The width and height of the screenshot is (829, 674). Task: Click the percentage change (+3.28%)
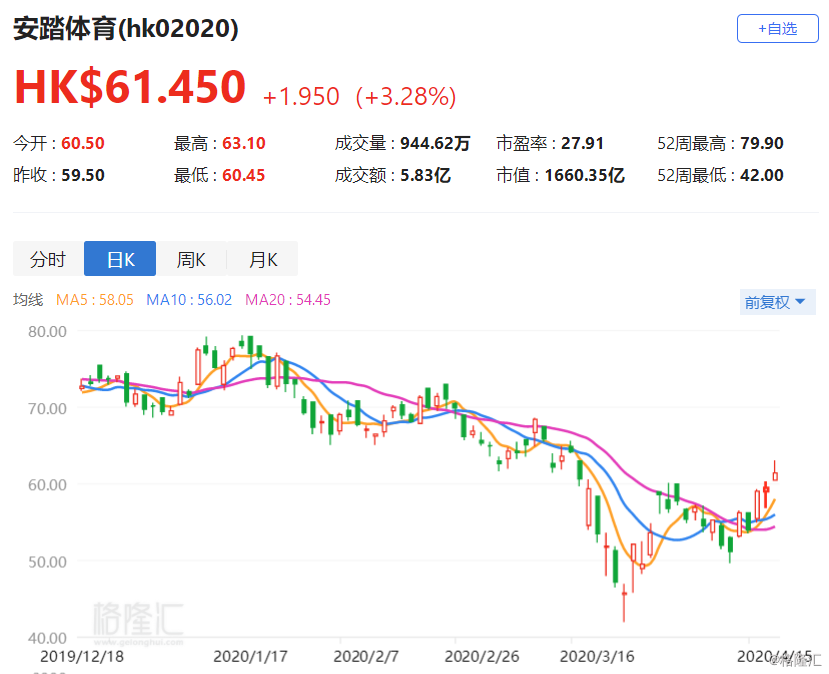tap(406, 97)
